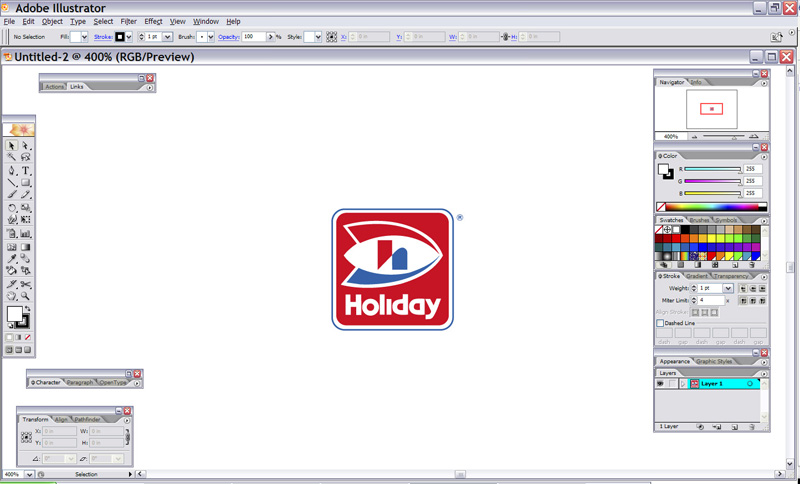The width and height of the screenshot is (800, 484).
Task: Switch to standard screen mode button
Action: 9,350
